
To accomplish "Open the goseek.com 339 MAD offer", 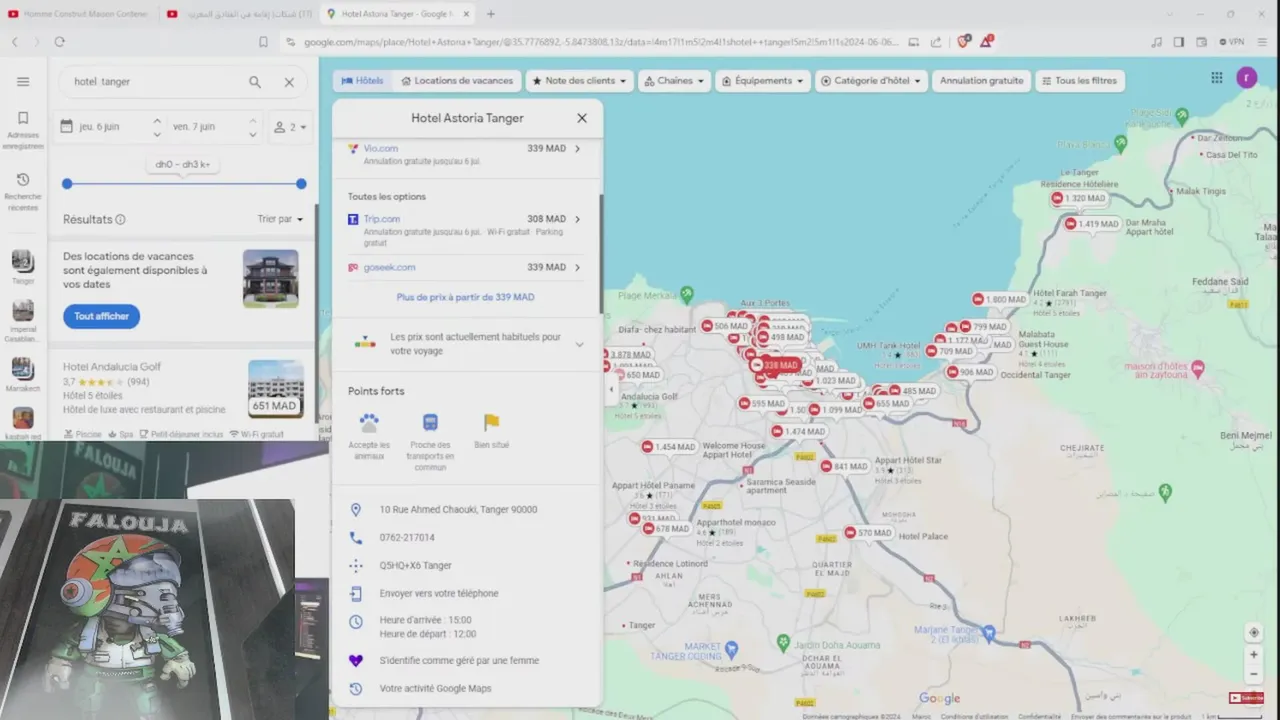I will click(467, 267).
